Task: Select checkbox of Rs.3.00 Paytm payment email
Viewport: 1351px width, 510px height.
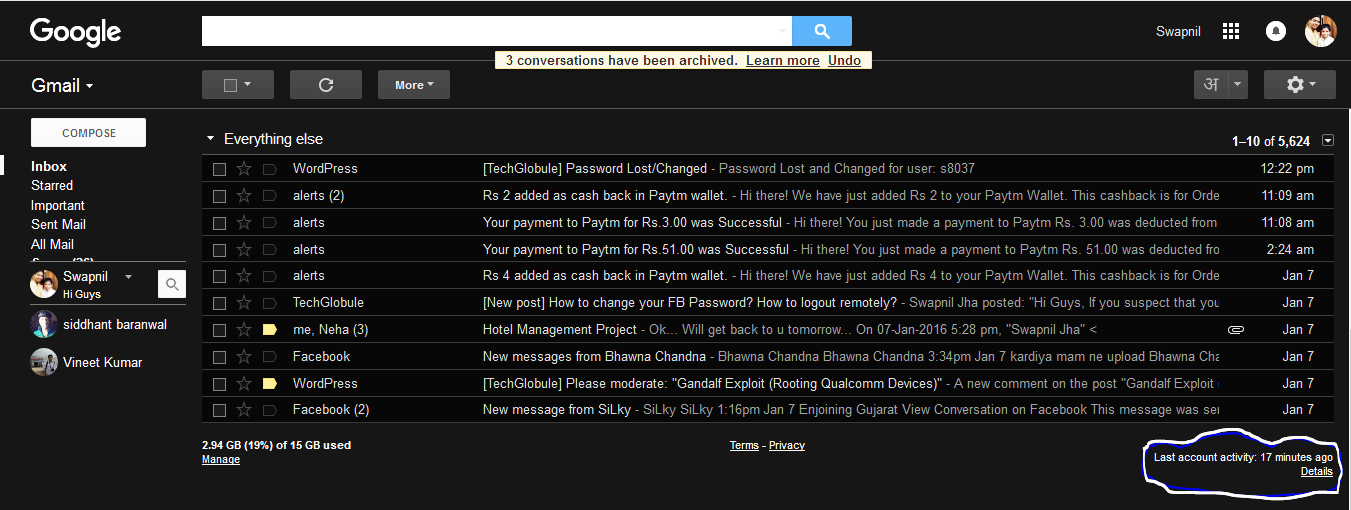Action: 219,223
